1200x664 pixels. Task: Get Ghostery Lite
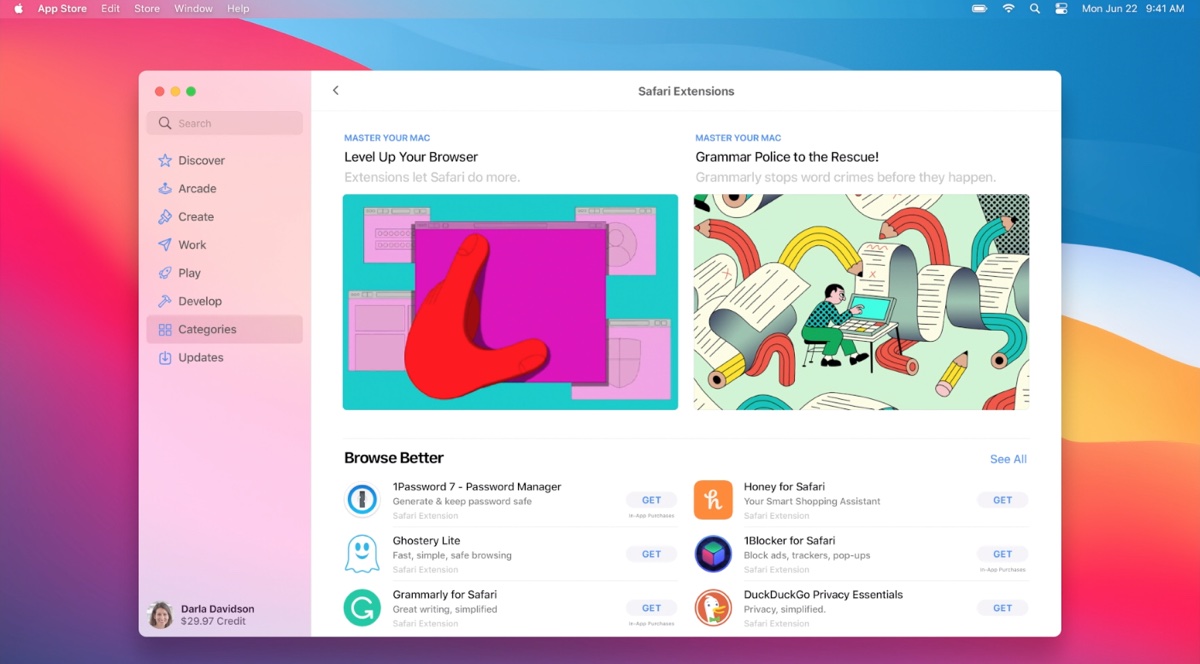coord(651,554)
